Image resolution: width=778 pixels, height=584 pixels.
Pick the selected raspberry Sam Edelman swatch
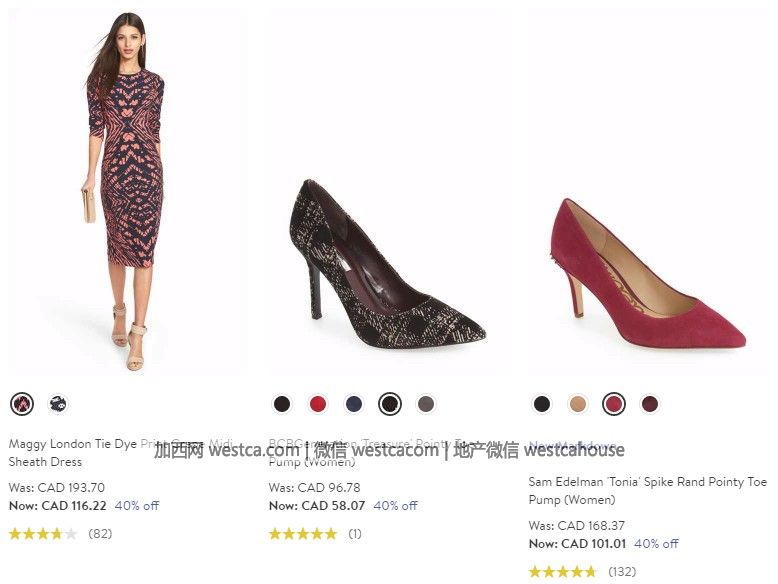point(614,403)
